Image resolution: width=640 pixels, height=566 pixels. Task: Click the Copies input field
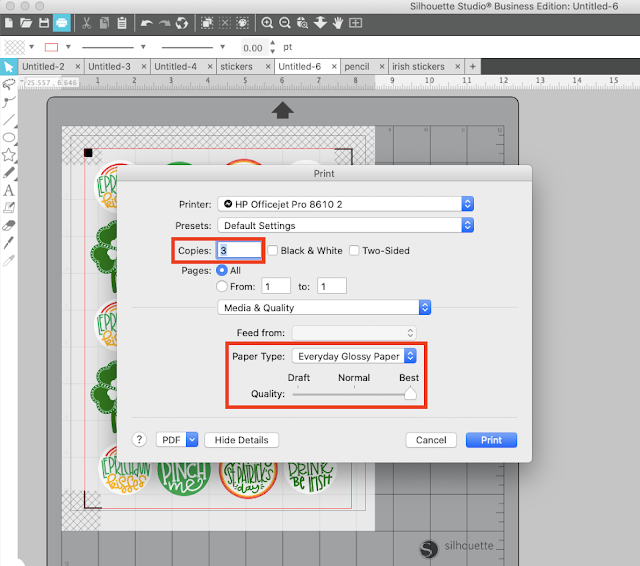(239, 250)
